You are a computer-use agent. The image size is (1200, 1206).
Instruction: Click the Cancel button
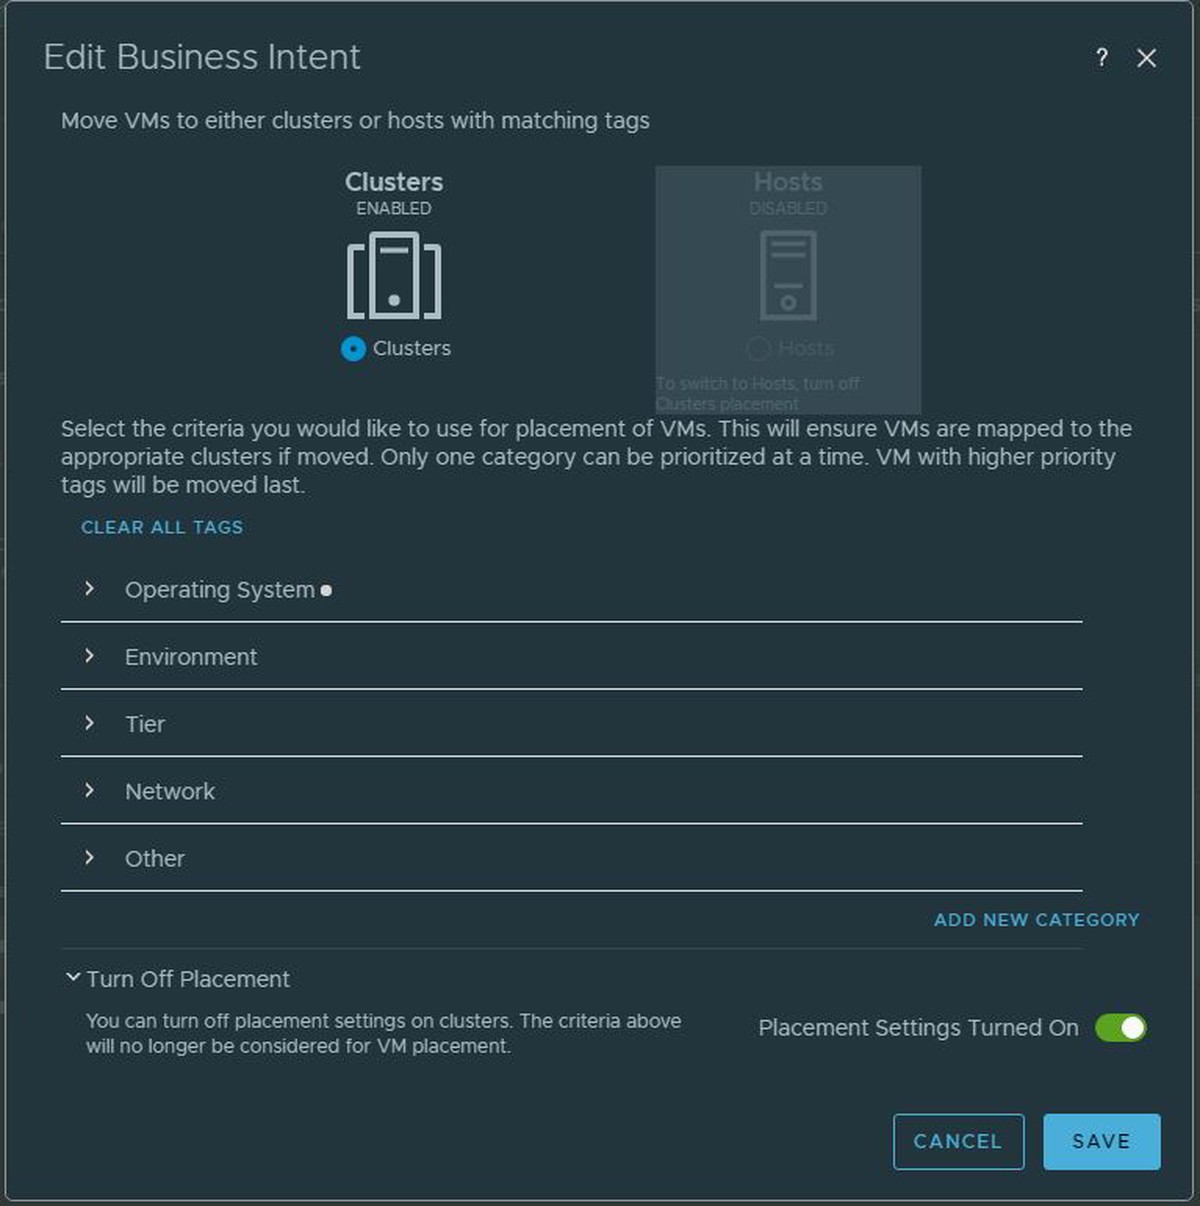(x=958, y=1141)
